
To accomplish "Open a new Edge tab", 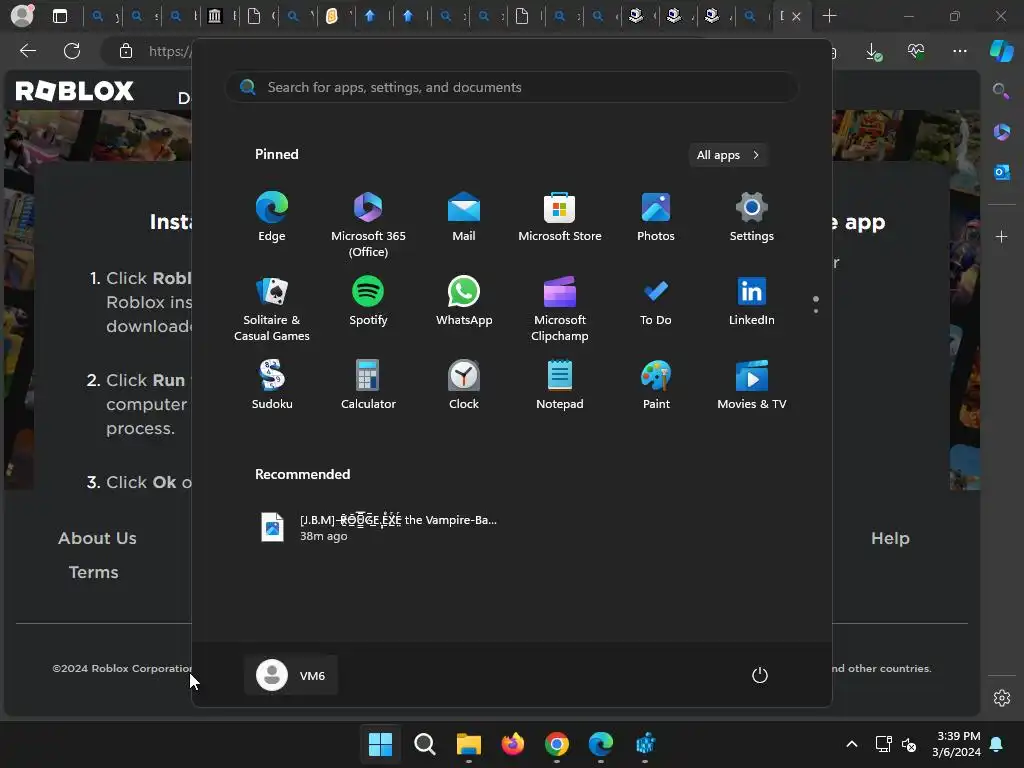I will click(x=829, y=16).
